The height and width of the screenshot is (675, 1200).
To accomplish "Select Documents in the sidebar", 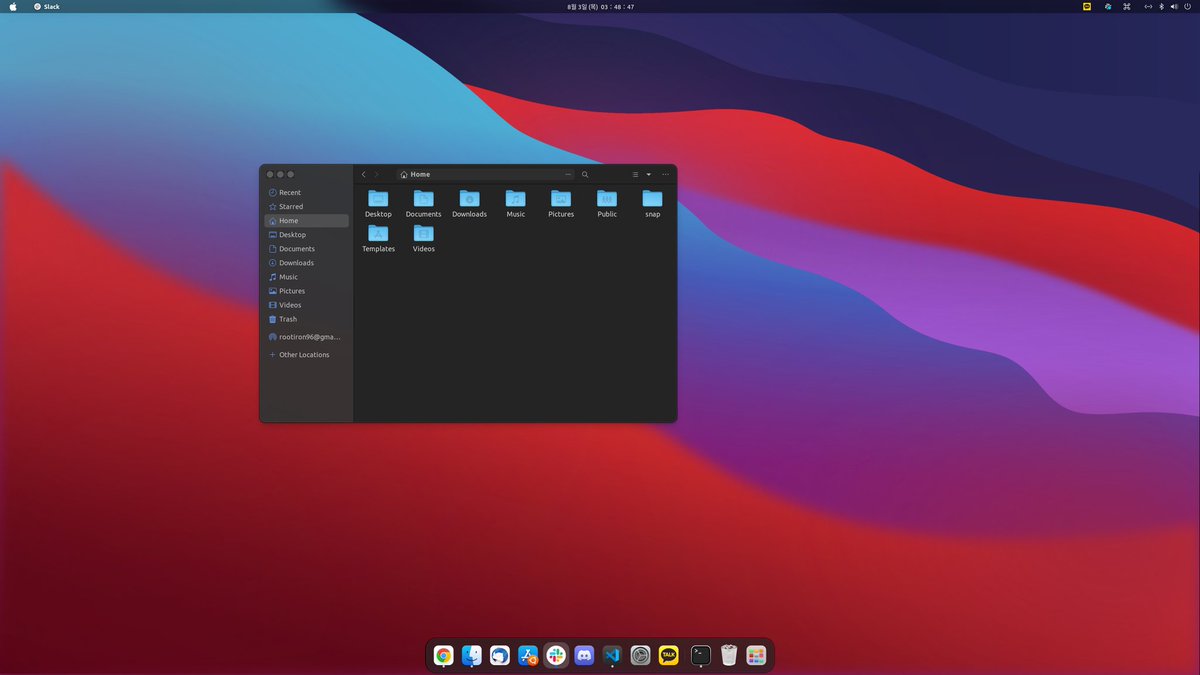I will tap(307, 248).
